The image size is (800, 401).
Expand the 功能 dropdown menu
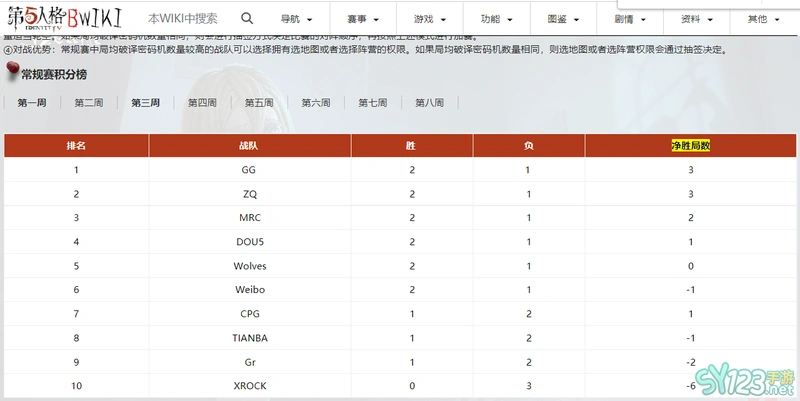click(496, 19)
